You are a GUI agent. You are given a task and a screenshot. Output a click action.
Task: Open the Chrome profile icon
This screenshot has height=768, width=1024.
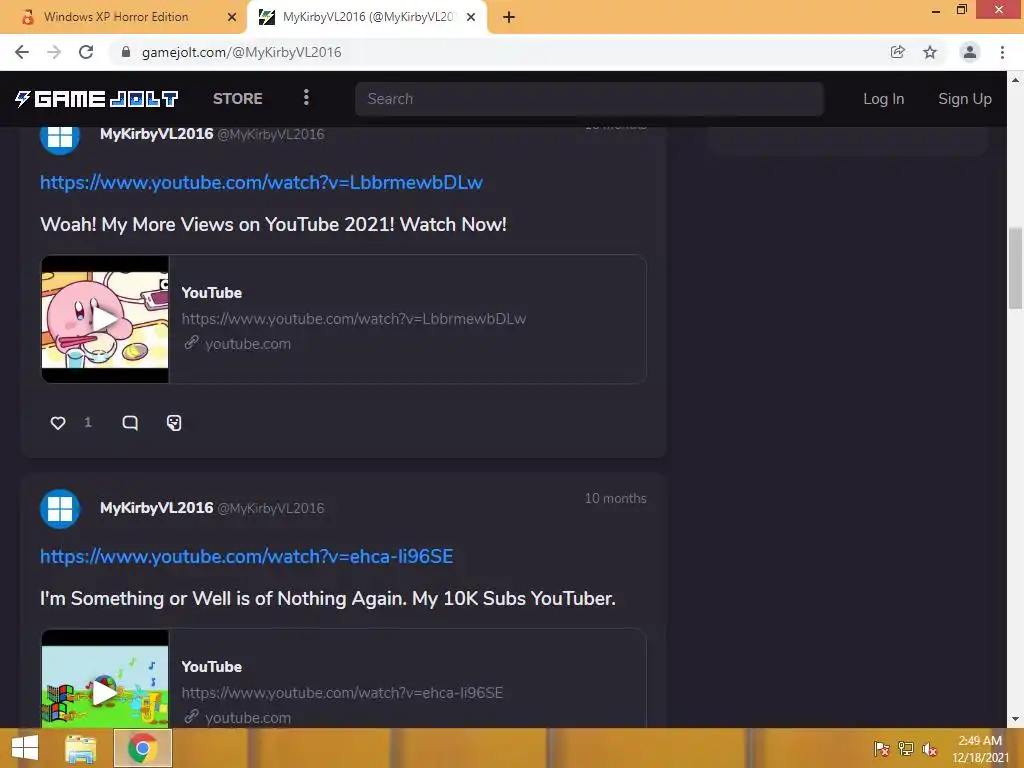click(970, 52)
